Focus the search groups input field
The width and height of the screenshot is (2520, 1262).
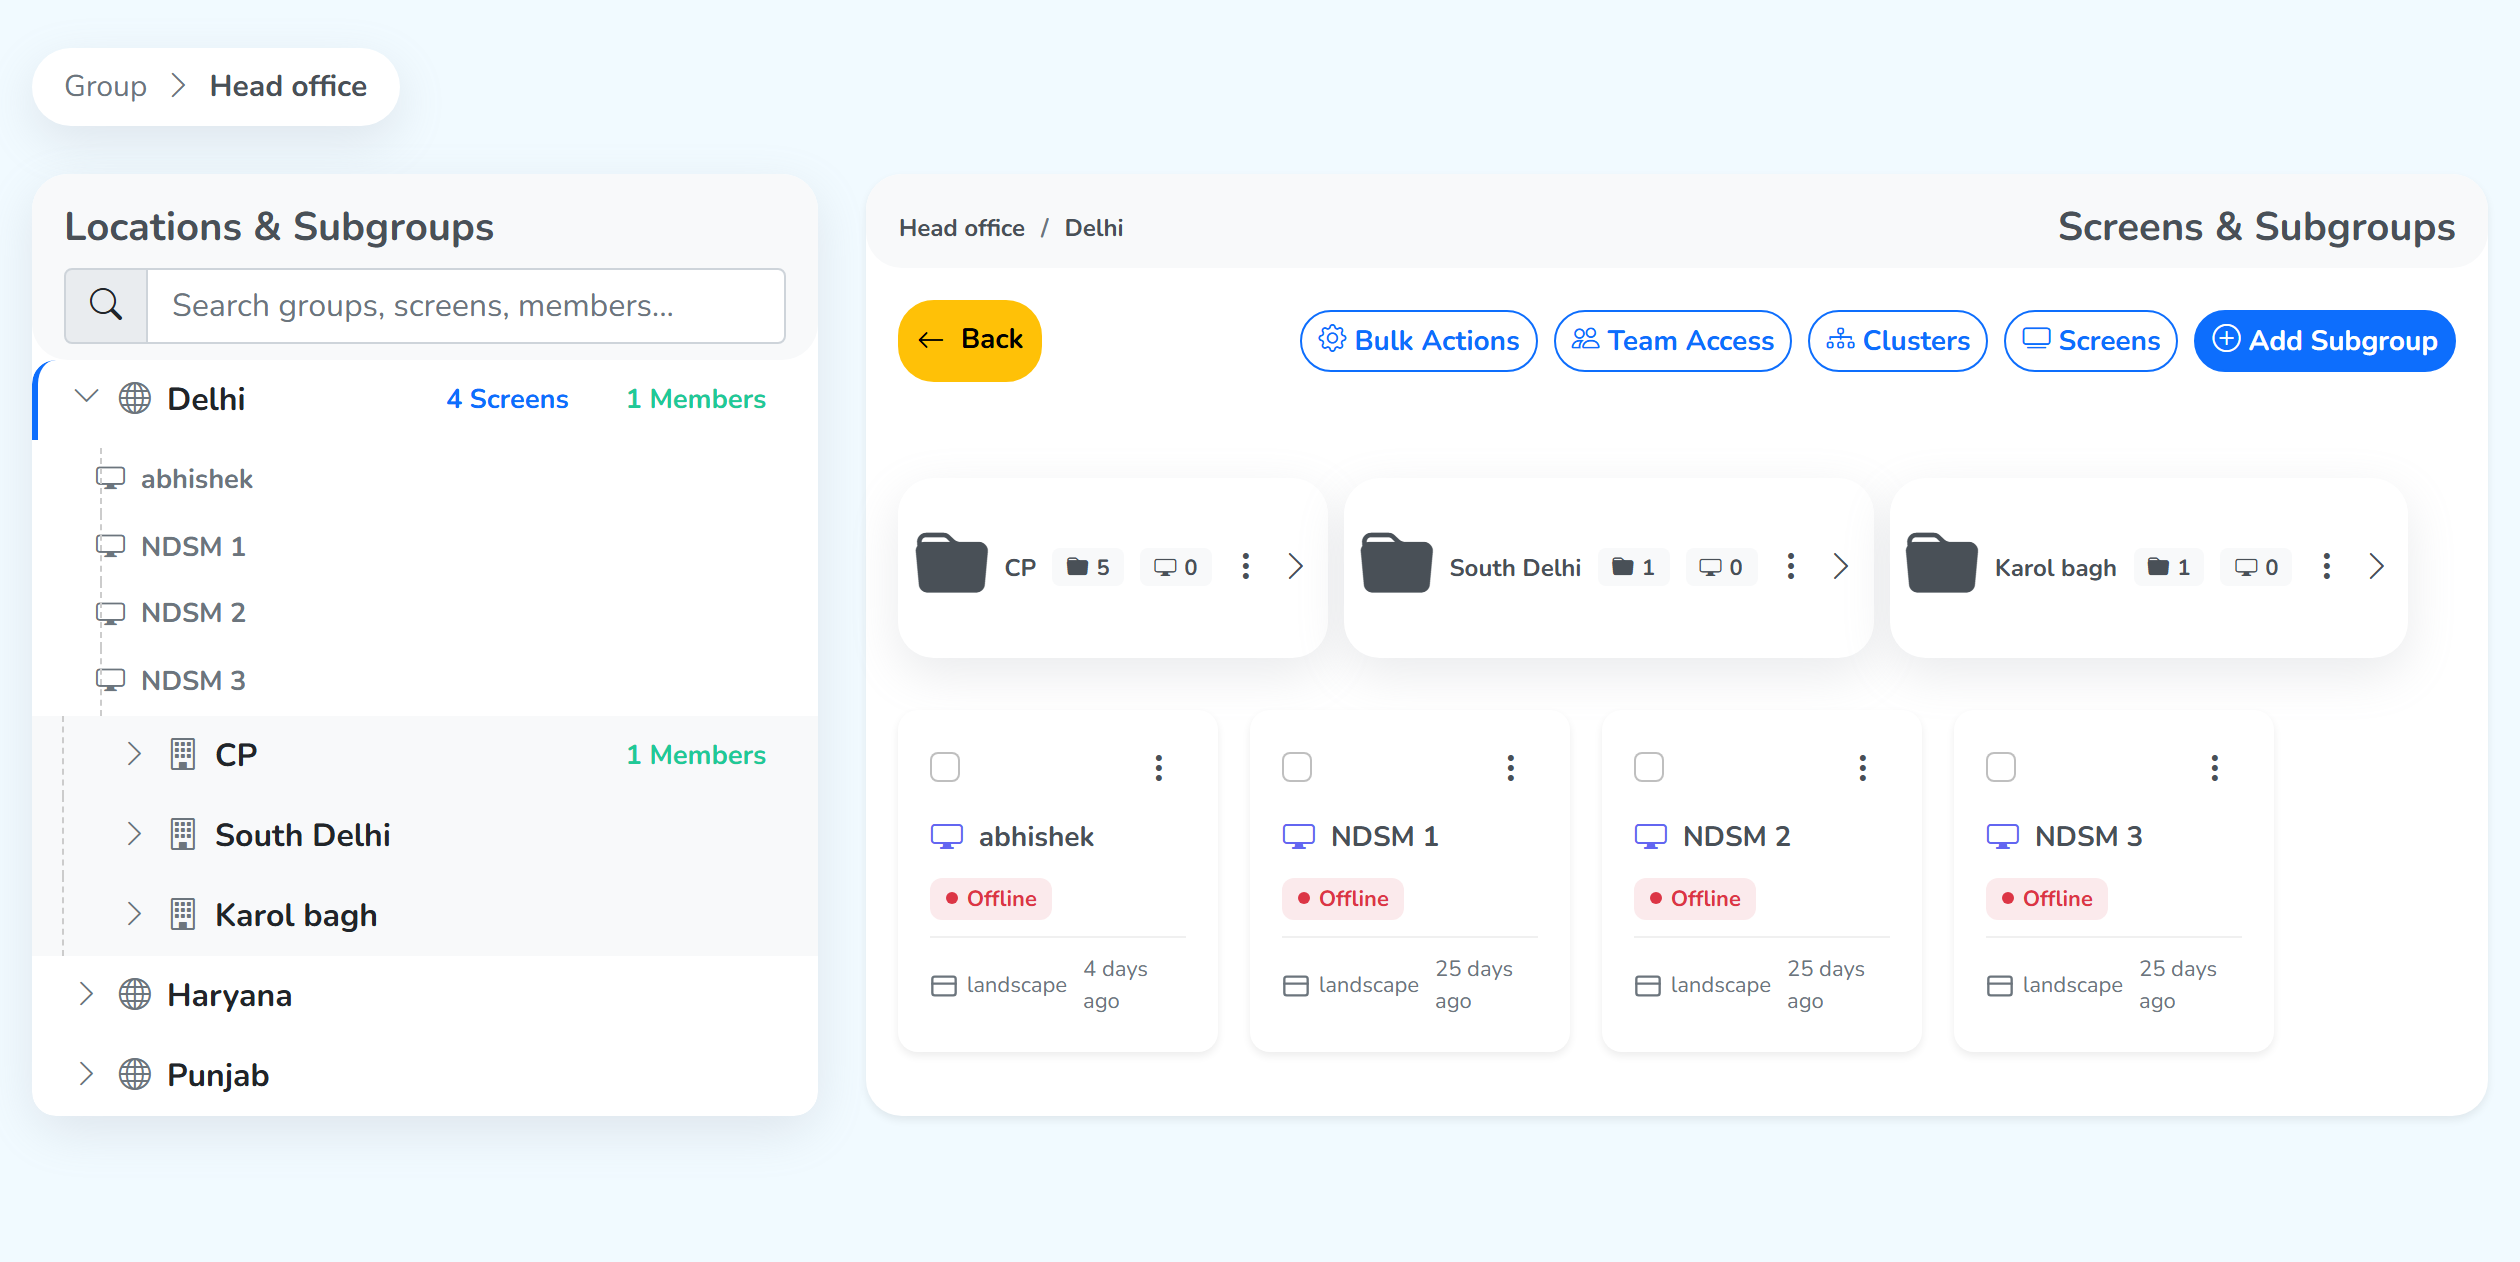click(x=466, y=305)
